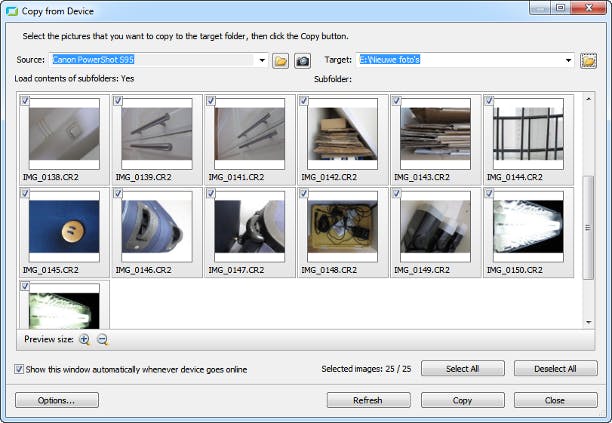Click the Close button at bottom

pyautogui.click(x=555, y=400)
